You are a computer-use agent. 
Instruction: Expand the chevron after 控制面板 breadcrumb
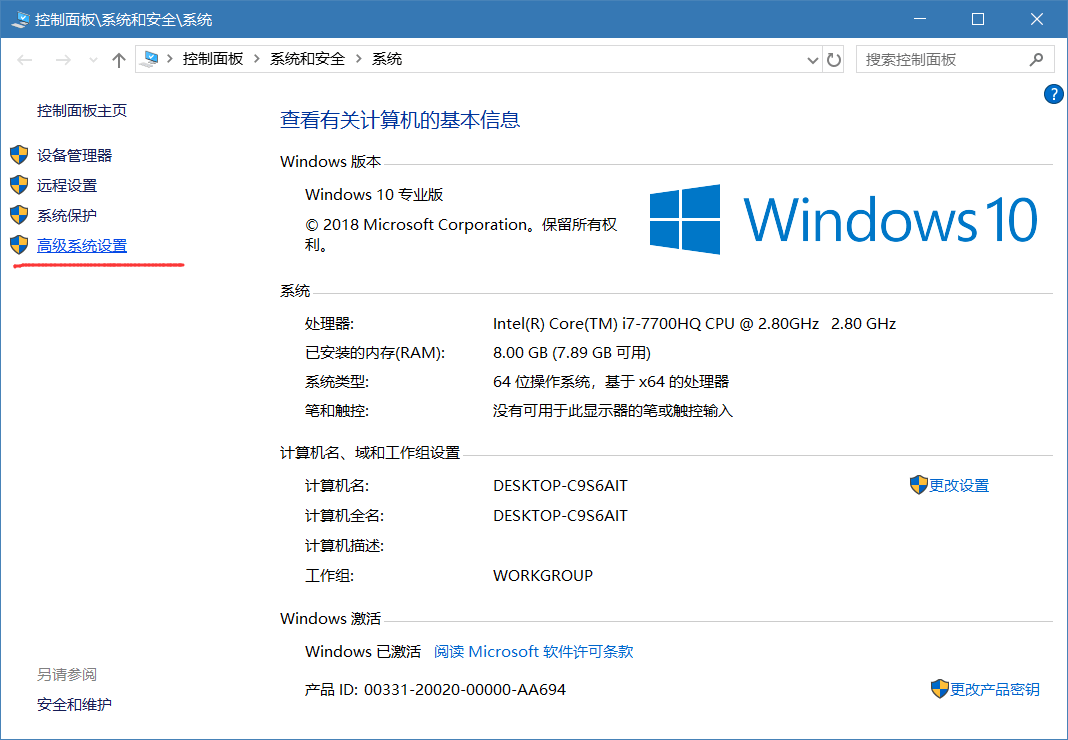(x=257, y=59)
